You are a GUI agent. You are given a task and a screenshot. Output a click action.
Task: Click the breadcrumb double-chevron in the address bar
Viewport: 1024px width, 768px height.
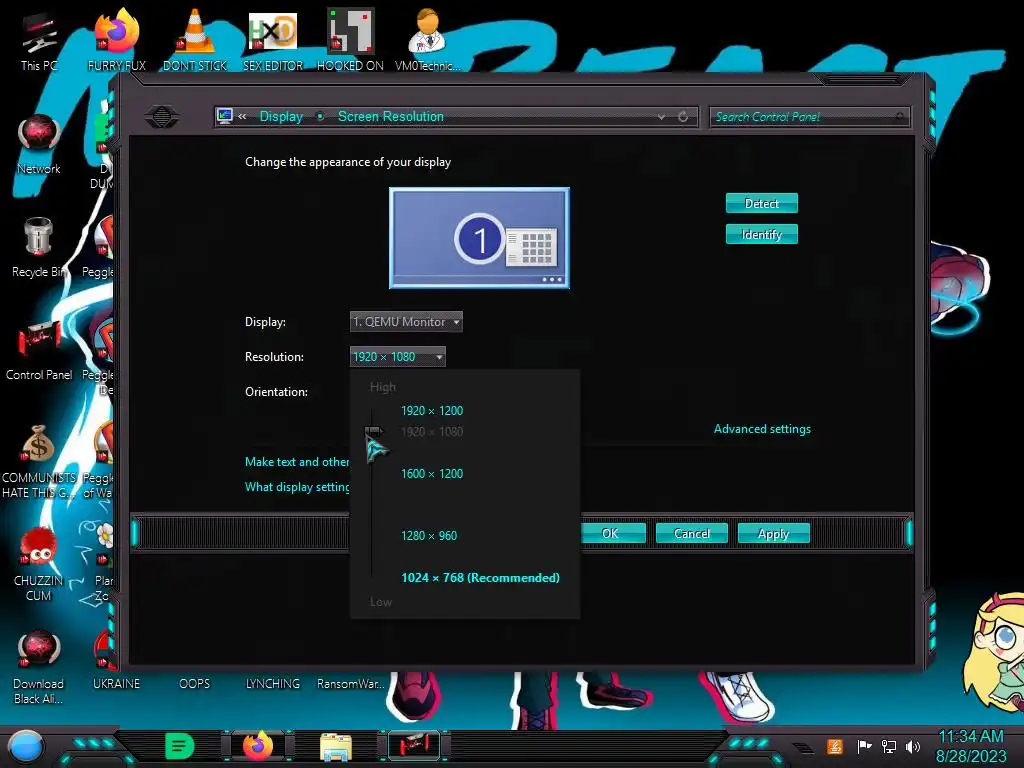[242, 116]
